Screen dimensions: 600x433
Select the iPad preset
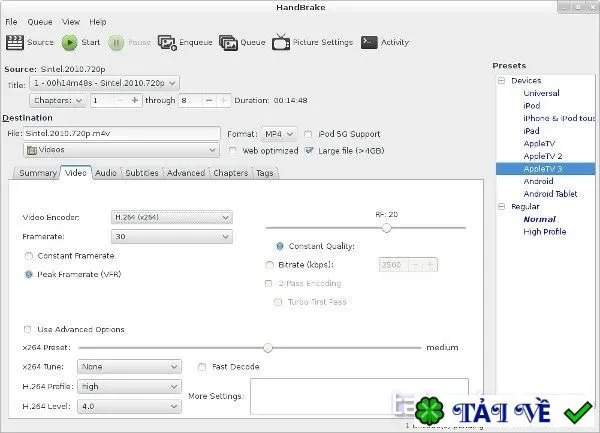[x=532, y=131]
